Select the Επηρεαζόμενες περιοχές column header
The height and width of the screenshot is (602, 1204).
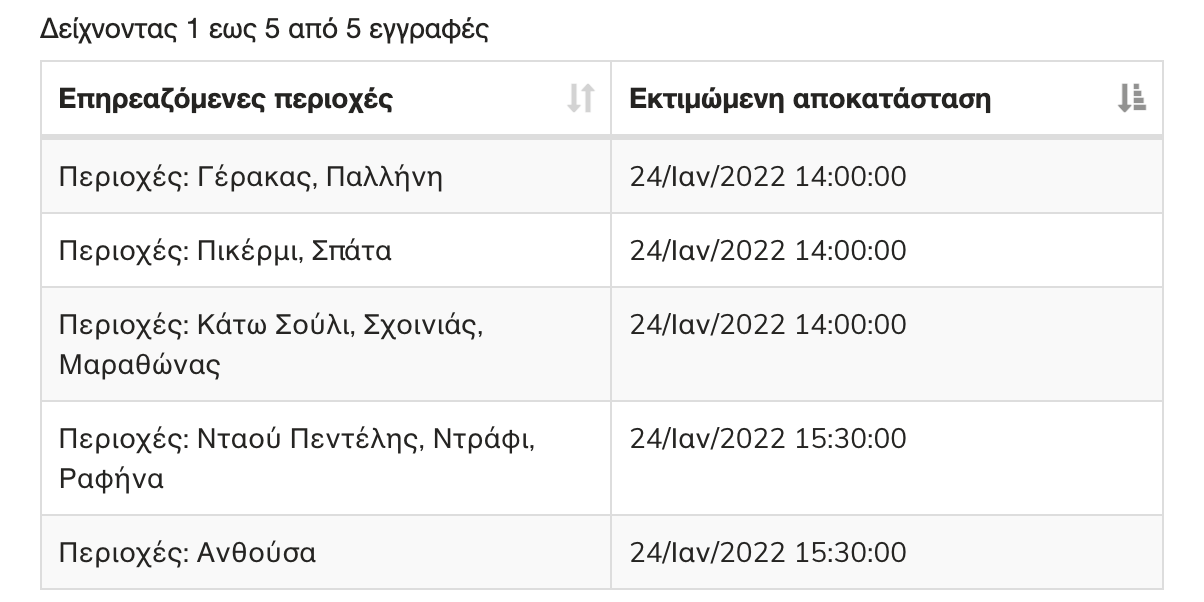click(326, 99)
